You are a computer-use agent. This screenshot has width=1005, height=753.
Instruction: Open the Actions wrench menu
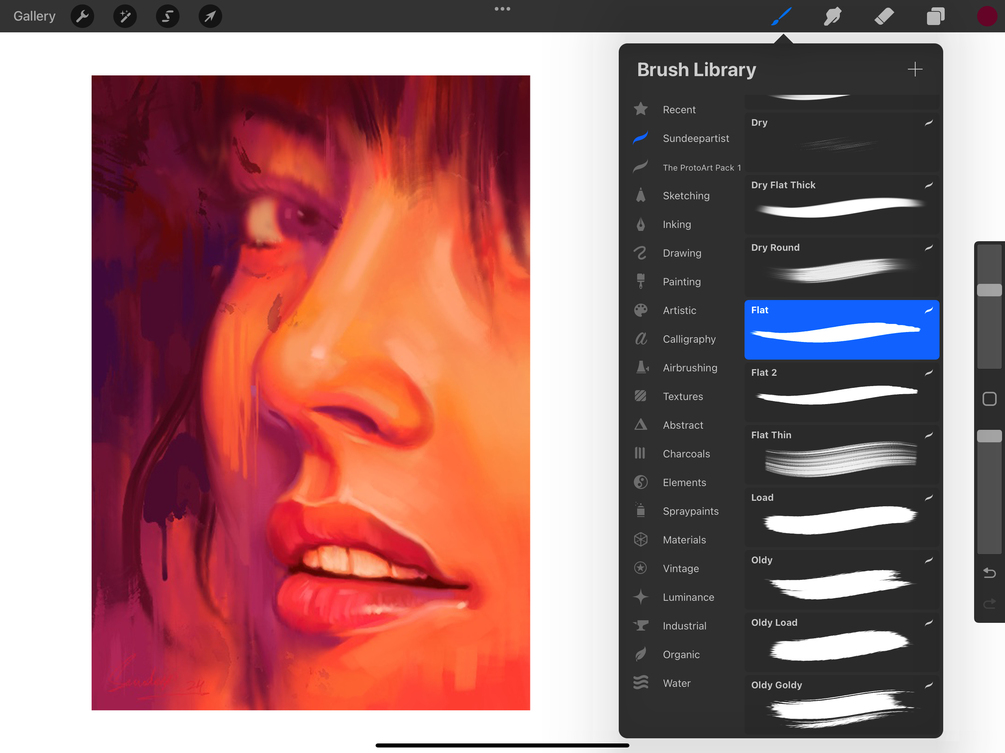(x=82, y=16)
